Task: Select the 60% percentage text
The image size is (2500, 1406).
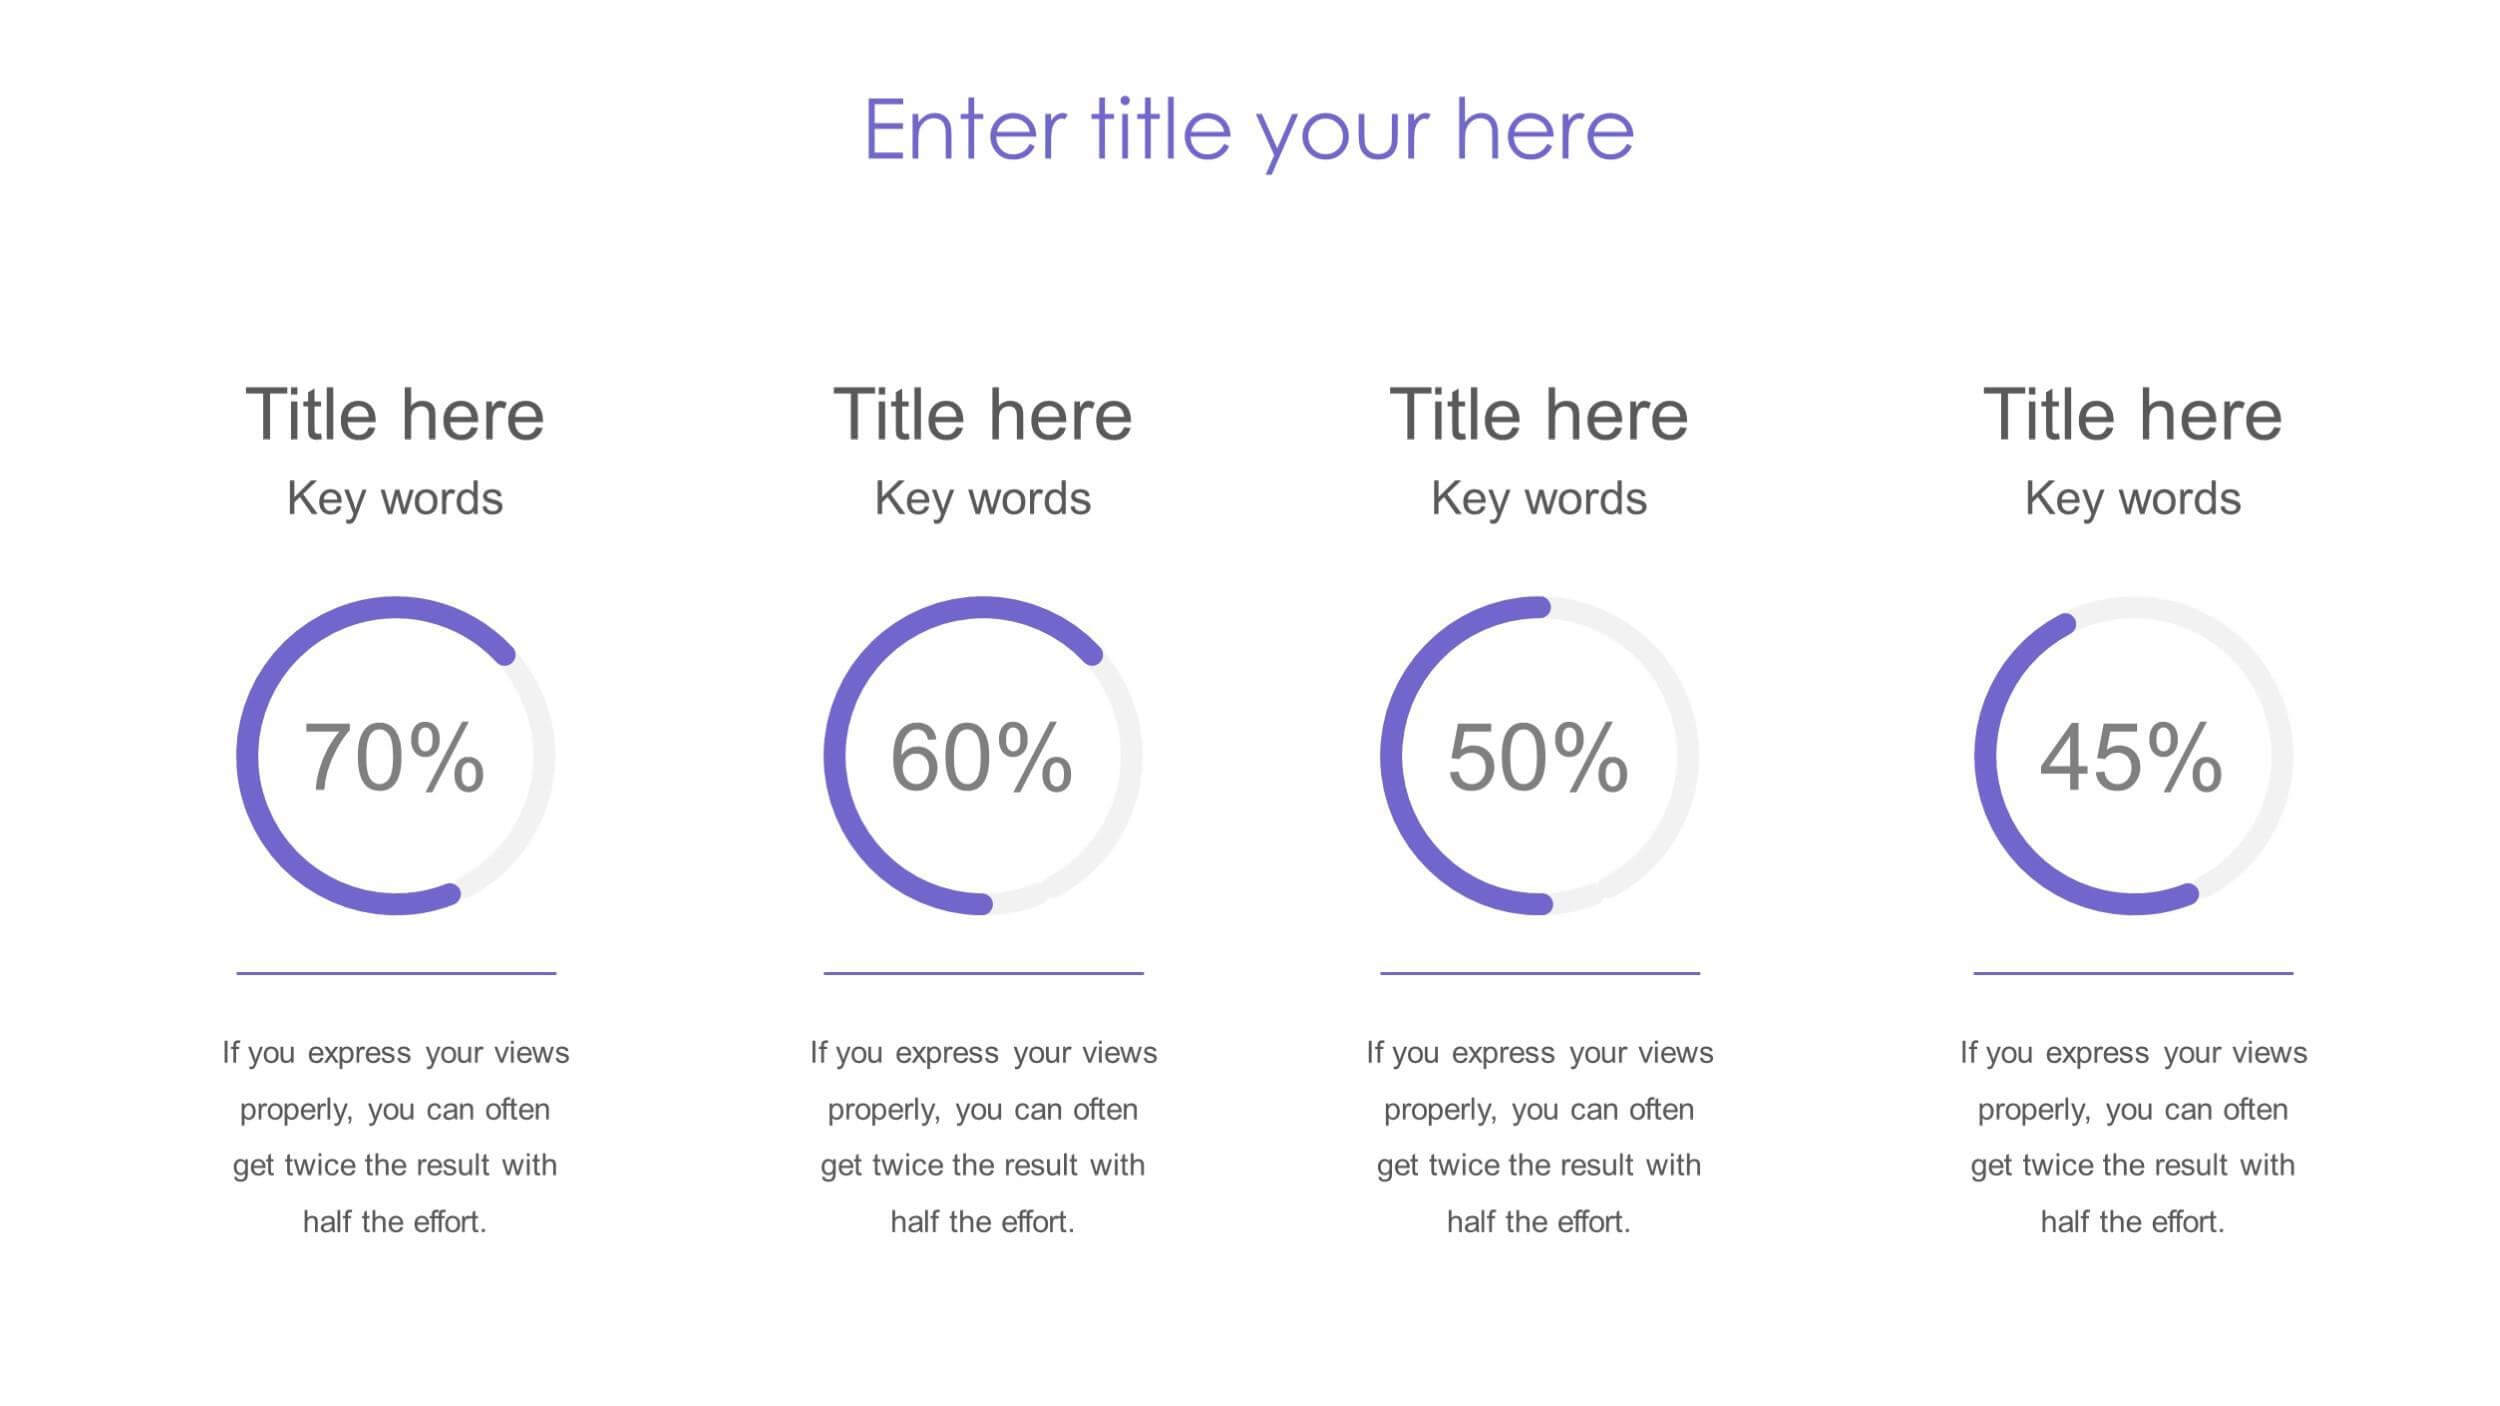Action: 982,758
